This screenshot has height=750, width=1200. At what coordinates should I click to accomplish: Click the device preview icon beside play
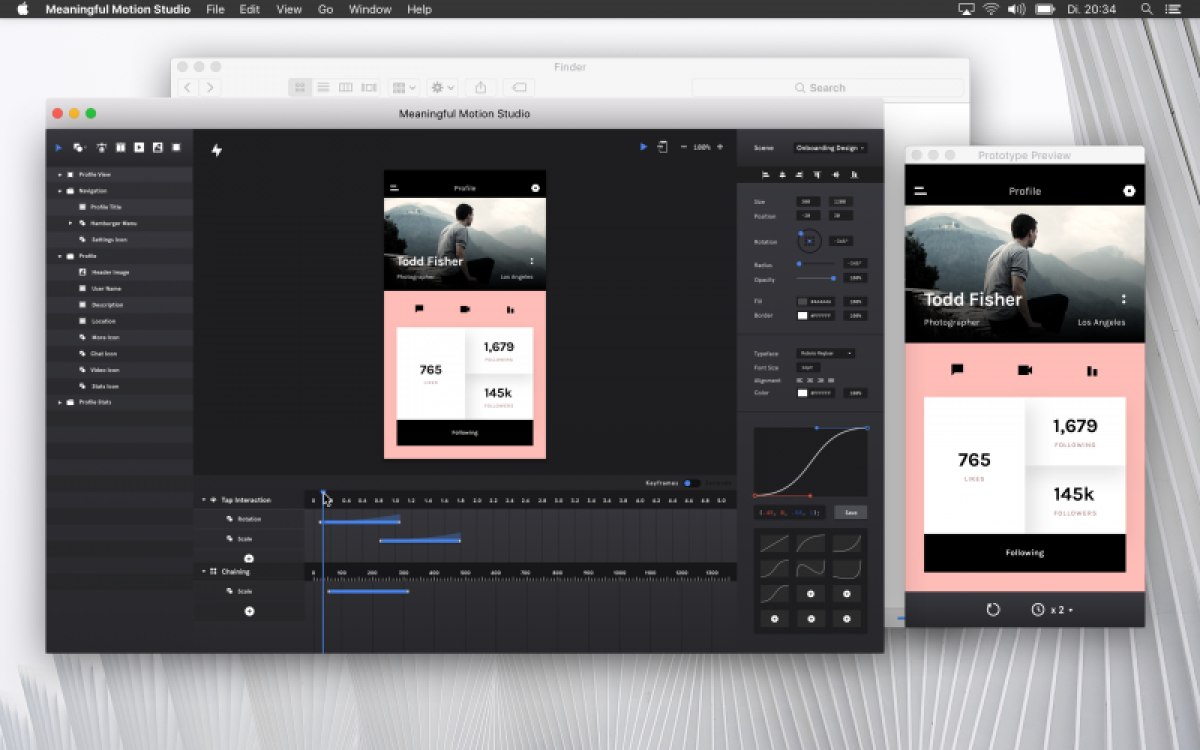click(x=662, y=147)
